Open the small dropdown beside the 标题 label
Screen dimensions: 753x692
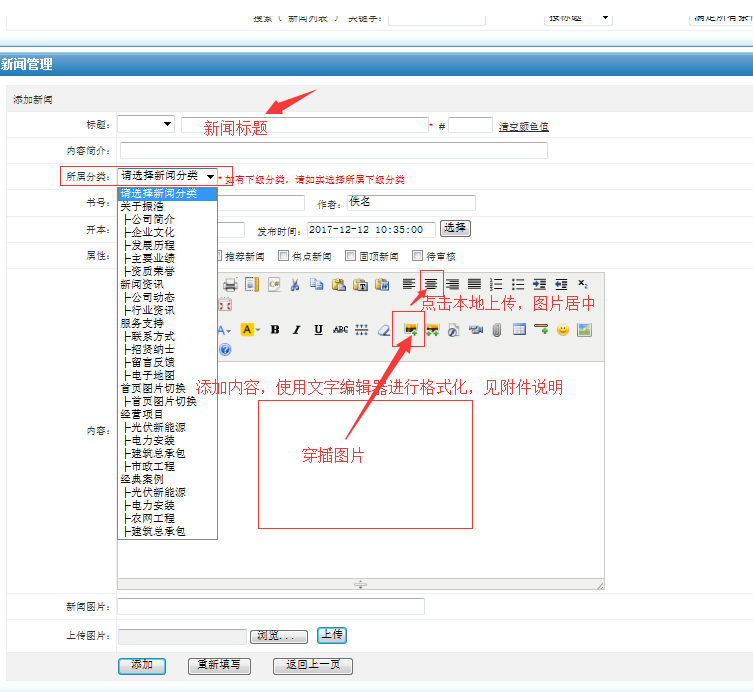click(x=145, y=125)
